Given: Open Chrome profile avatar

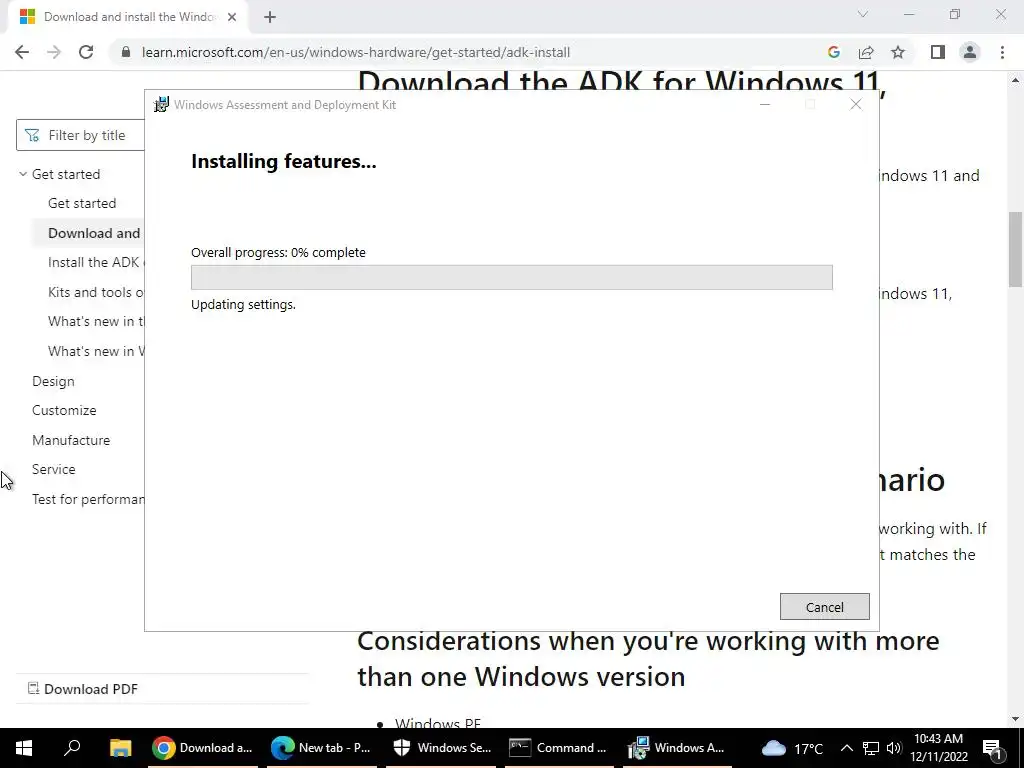Looking at the screenshot, I should point(970,52).
